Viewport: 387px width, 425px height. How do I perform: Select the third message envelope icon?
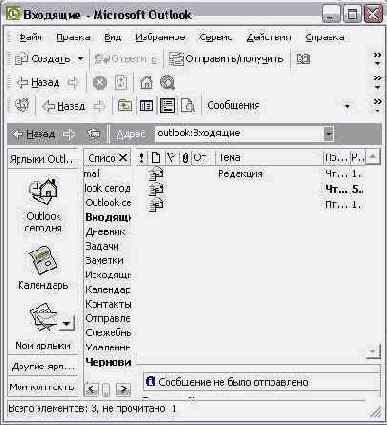156,204
